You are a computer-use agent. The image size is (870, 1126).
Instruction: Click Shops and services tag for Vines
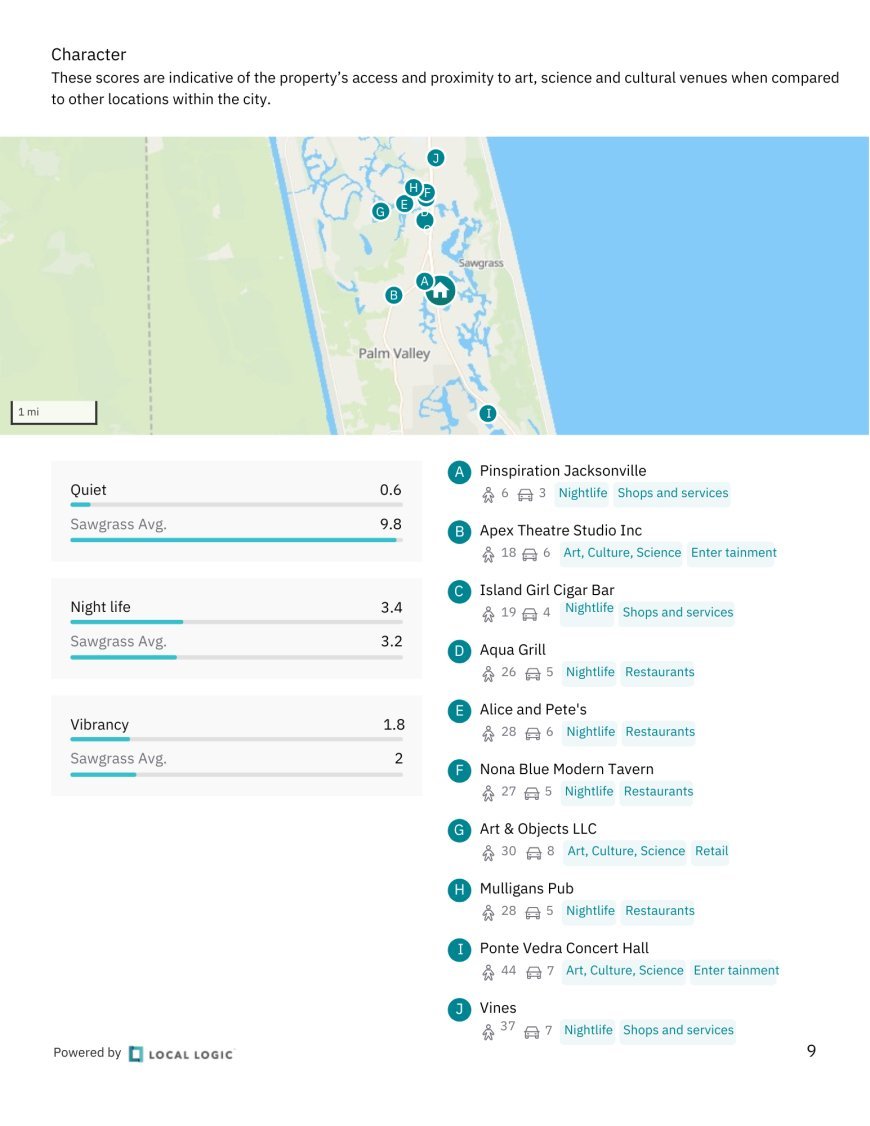click(678, 1030)
